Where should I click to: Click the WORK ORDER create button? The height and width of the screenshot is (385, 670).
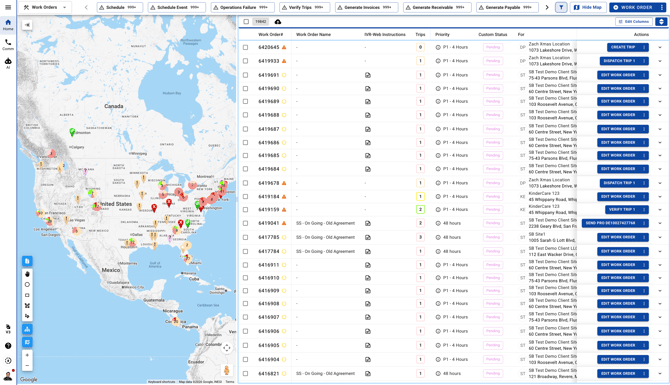point(633,7)
